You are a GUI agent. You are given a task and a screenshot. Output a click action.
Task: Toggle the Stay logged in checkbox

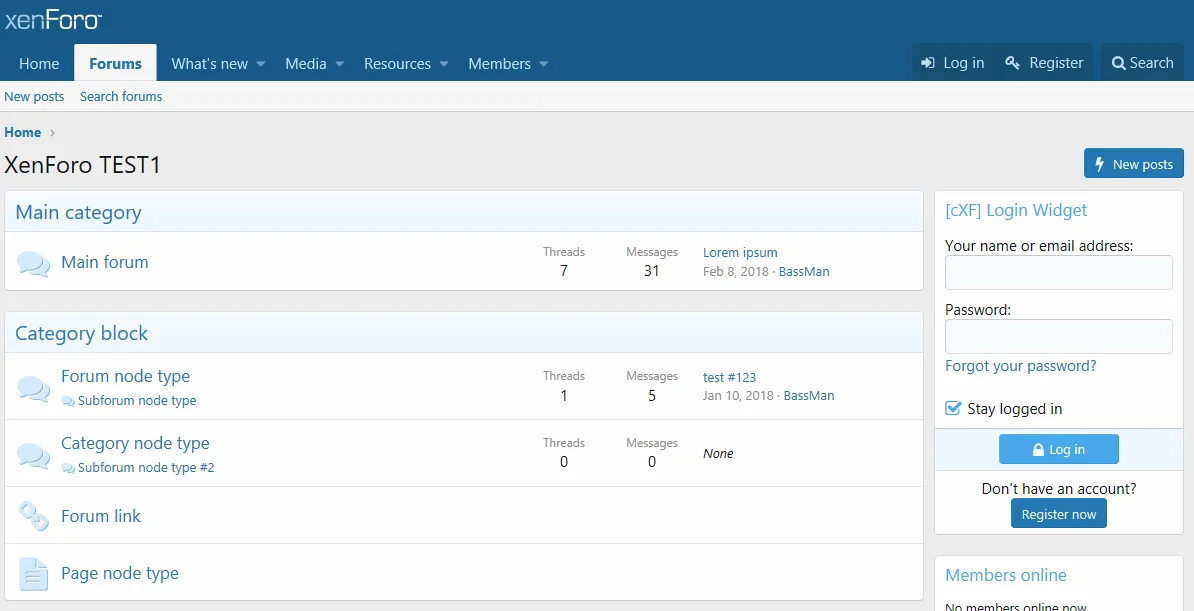pos(953,408)
